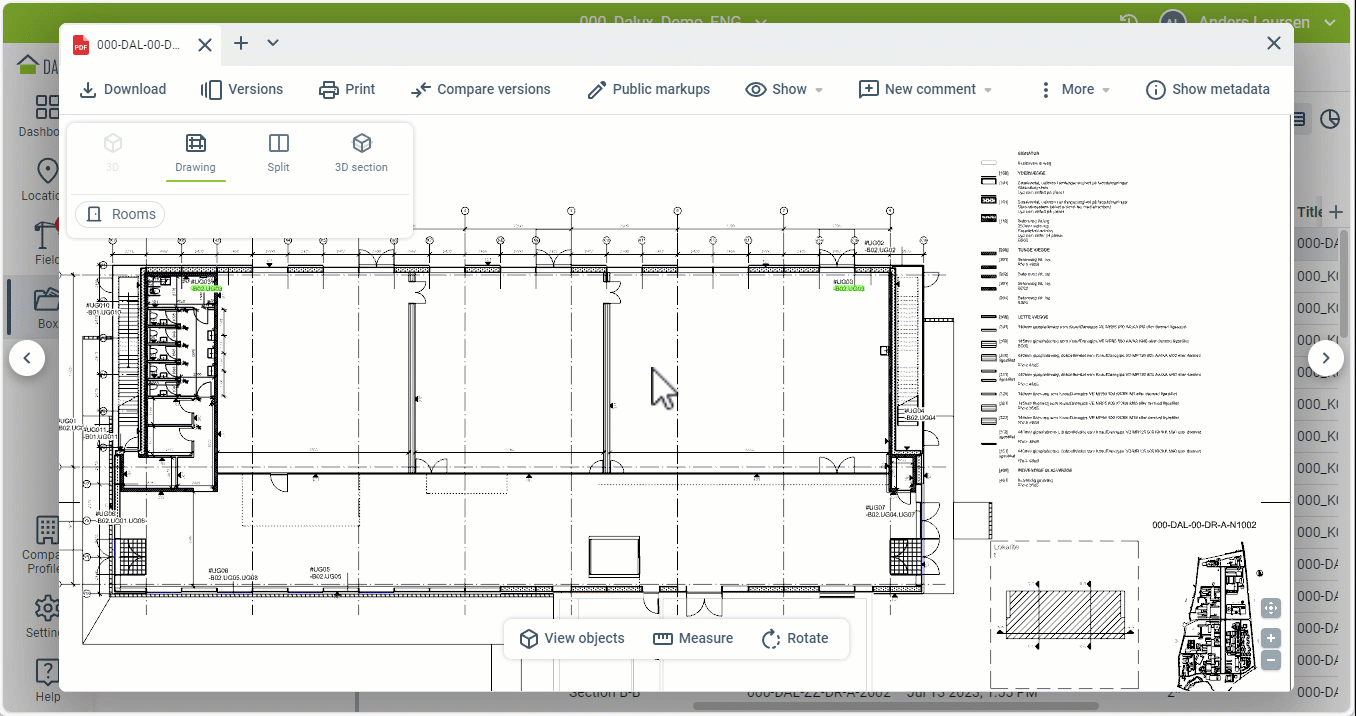This screenshot has width=1356, height=716.
Task: Add a new tab with plus
Action: (x=241, y=43)
